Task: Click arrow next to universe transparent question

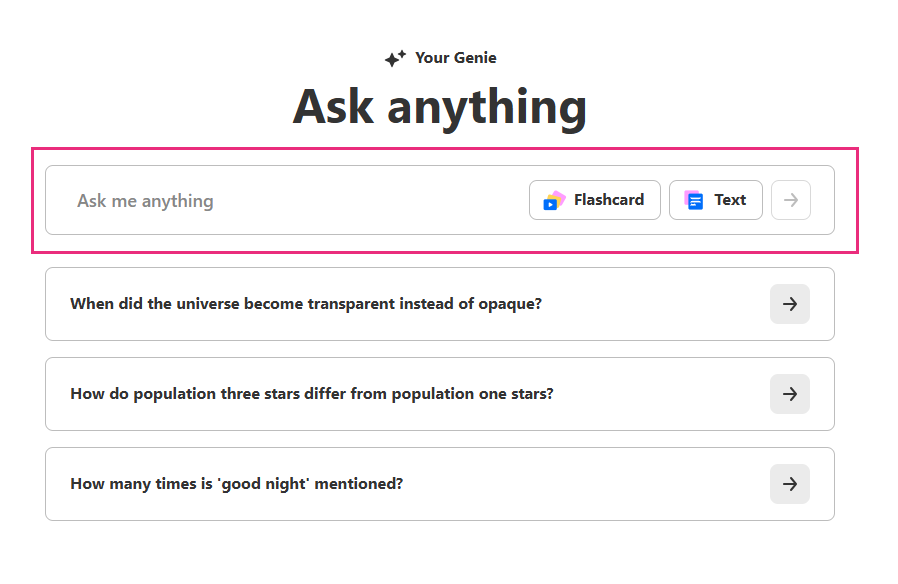Action: pos(789,304)
